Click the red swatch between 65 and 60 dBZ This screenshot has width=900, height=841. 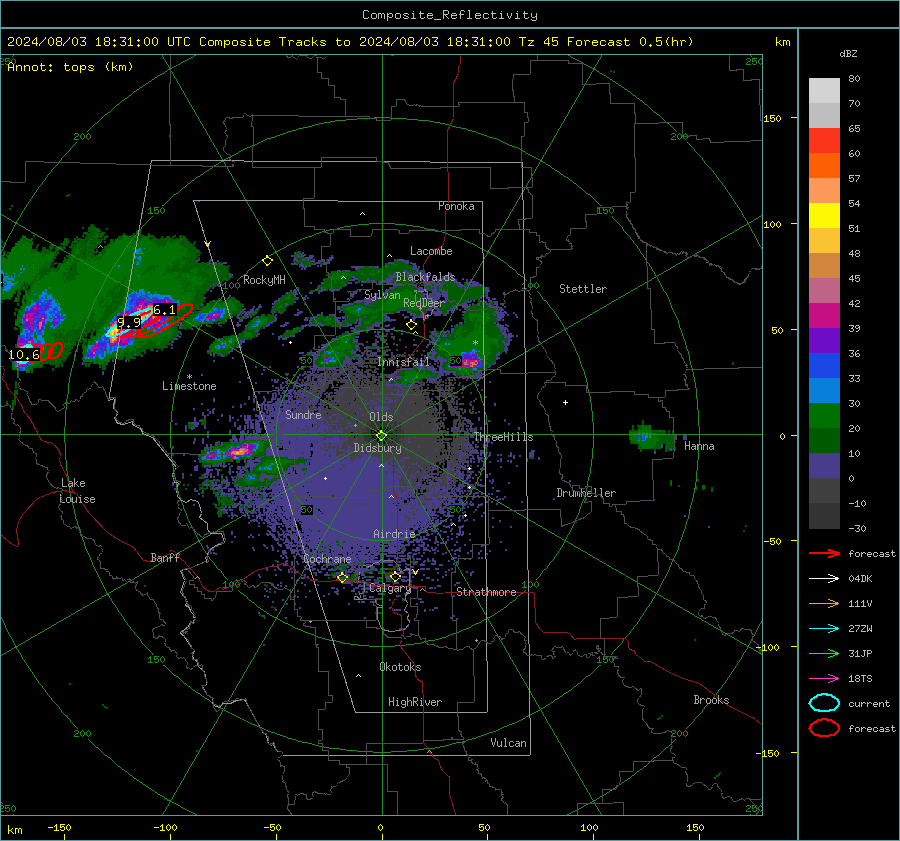pos(824,141)
